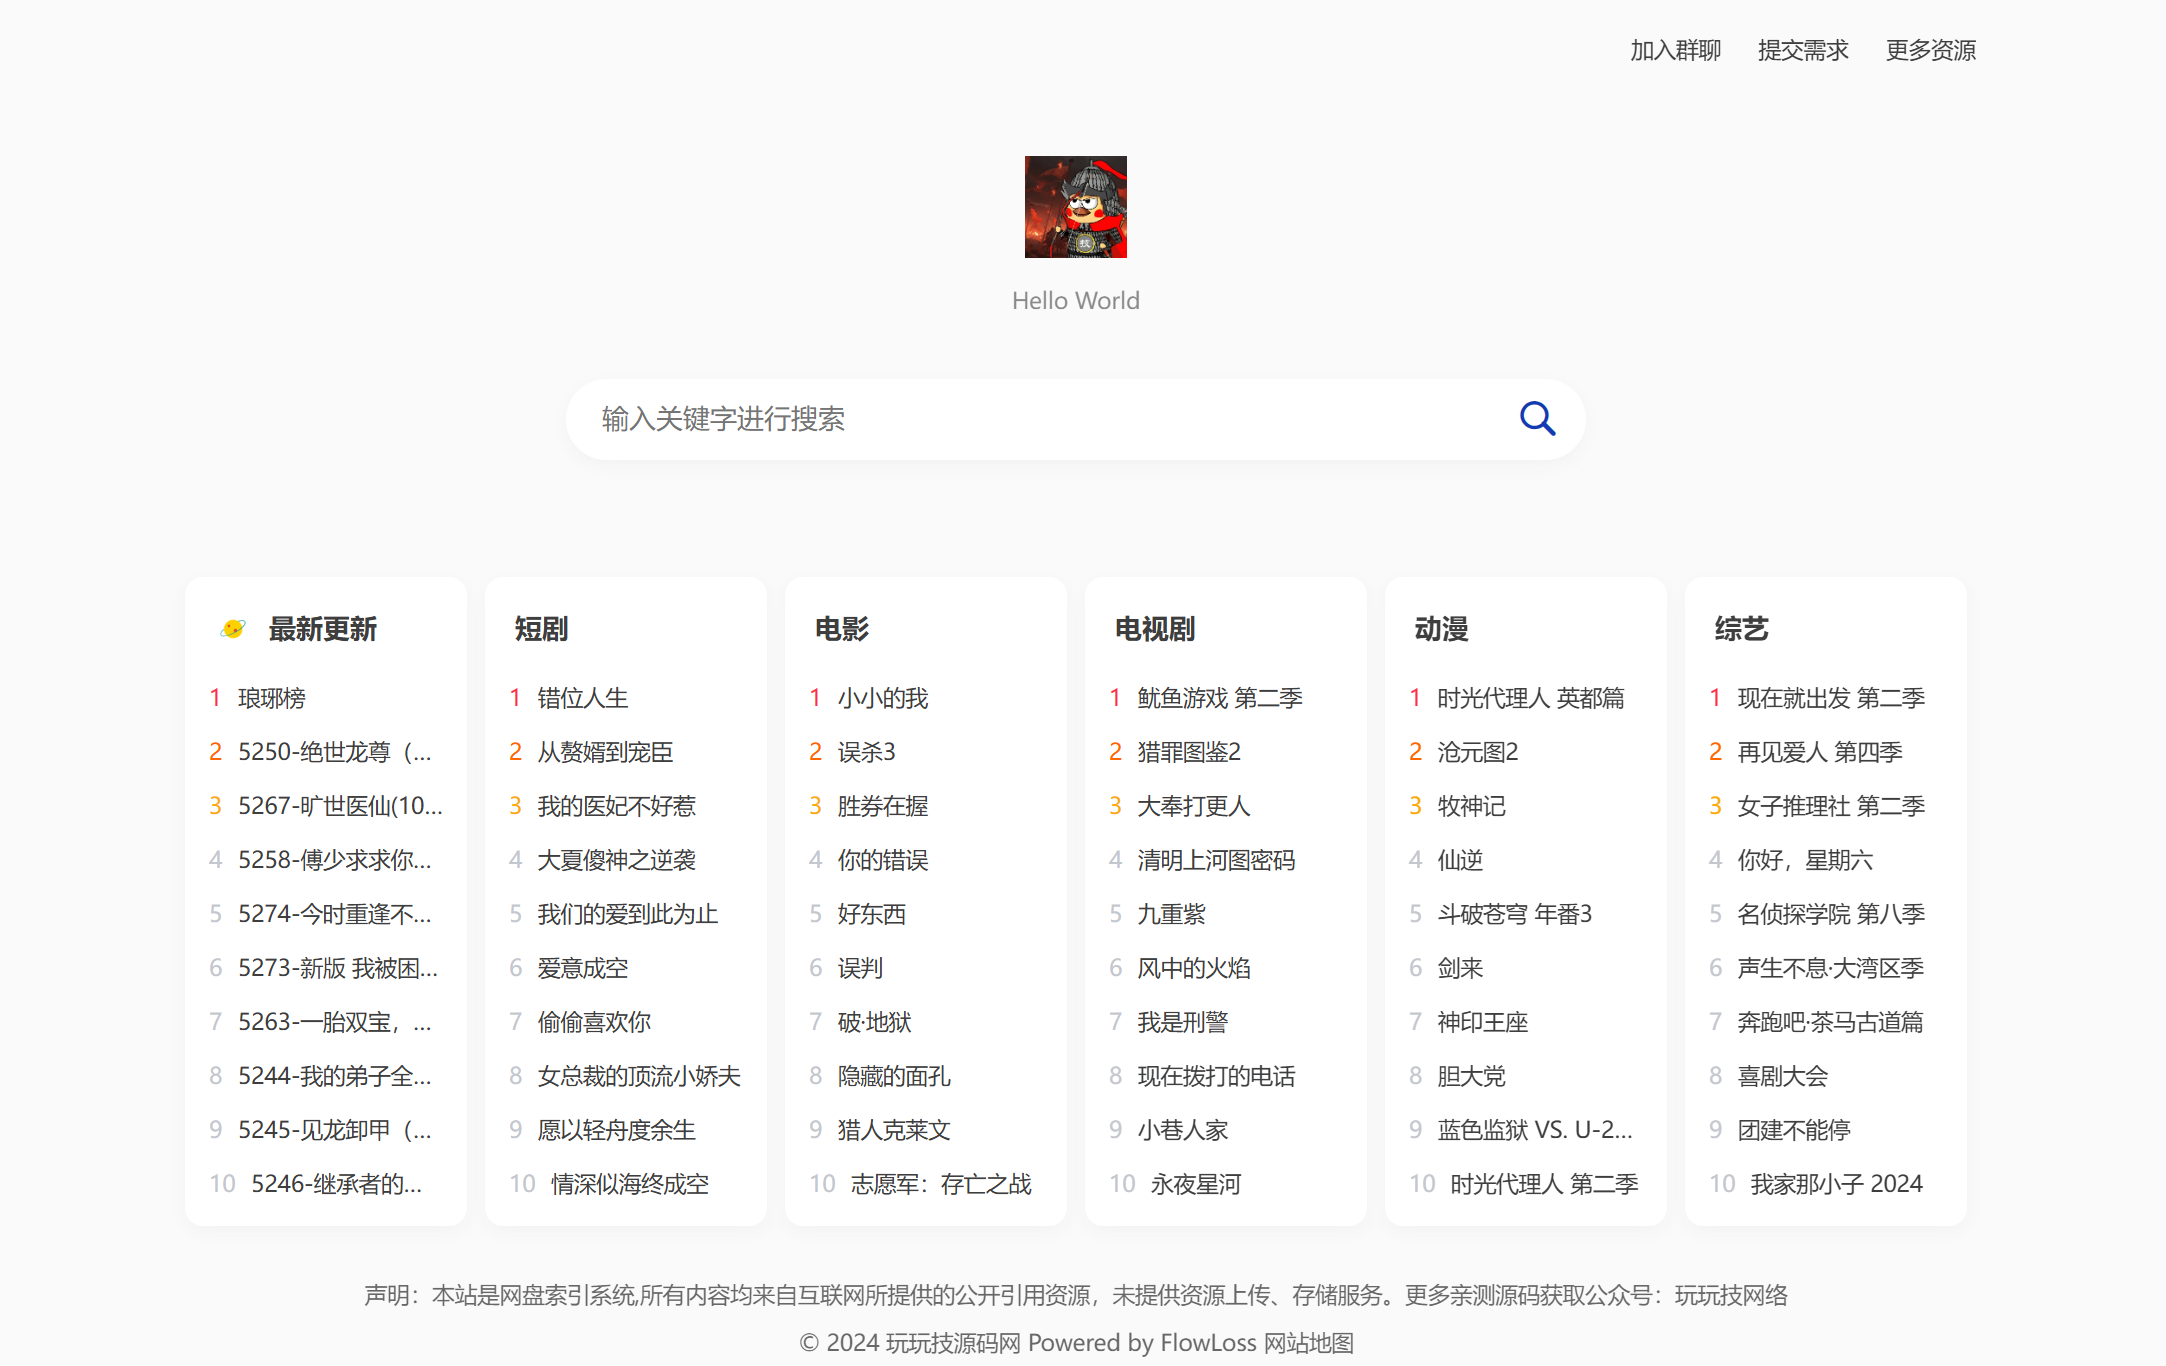The height and width of the screenshot is (1366, 2166).
Task: Open anime 时光代理人 英都篇
Action: 1530,698
